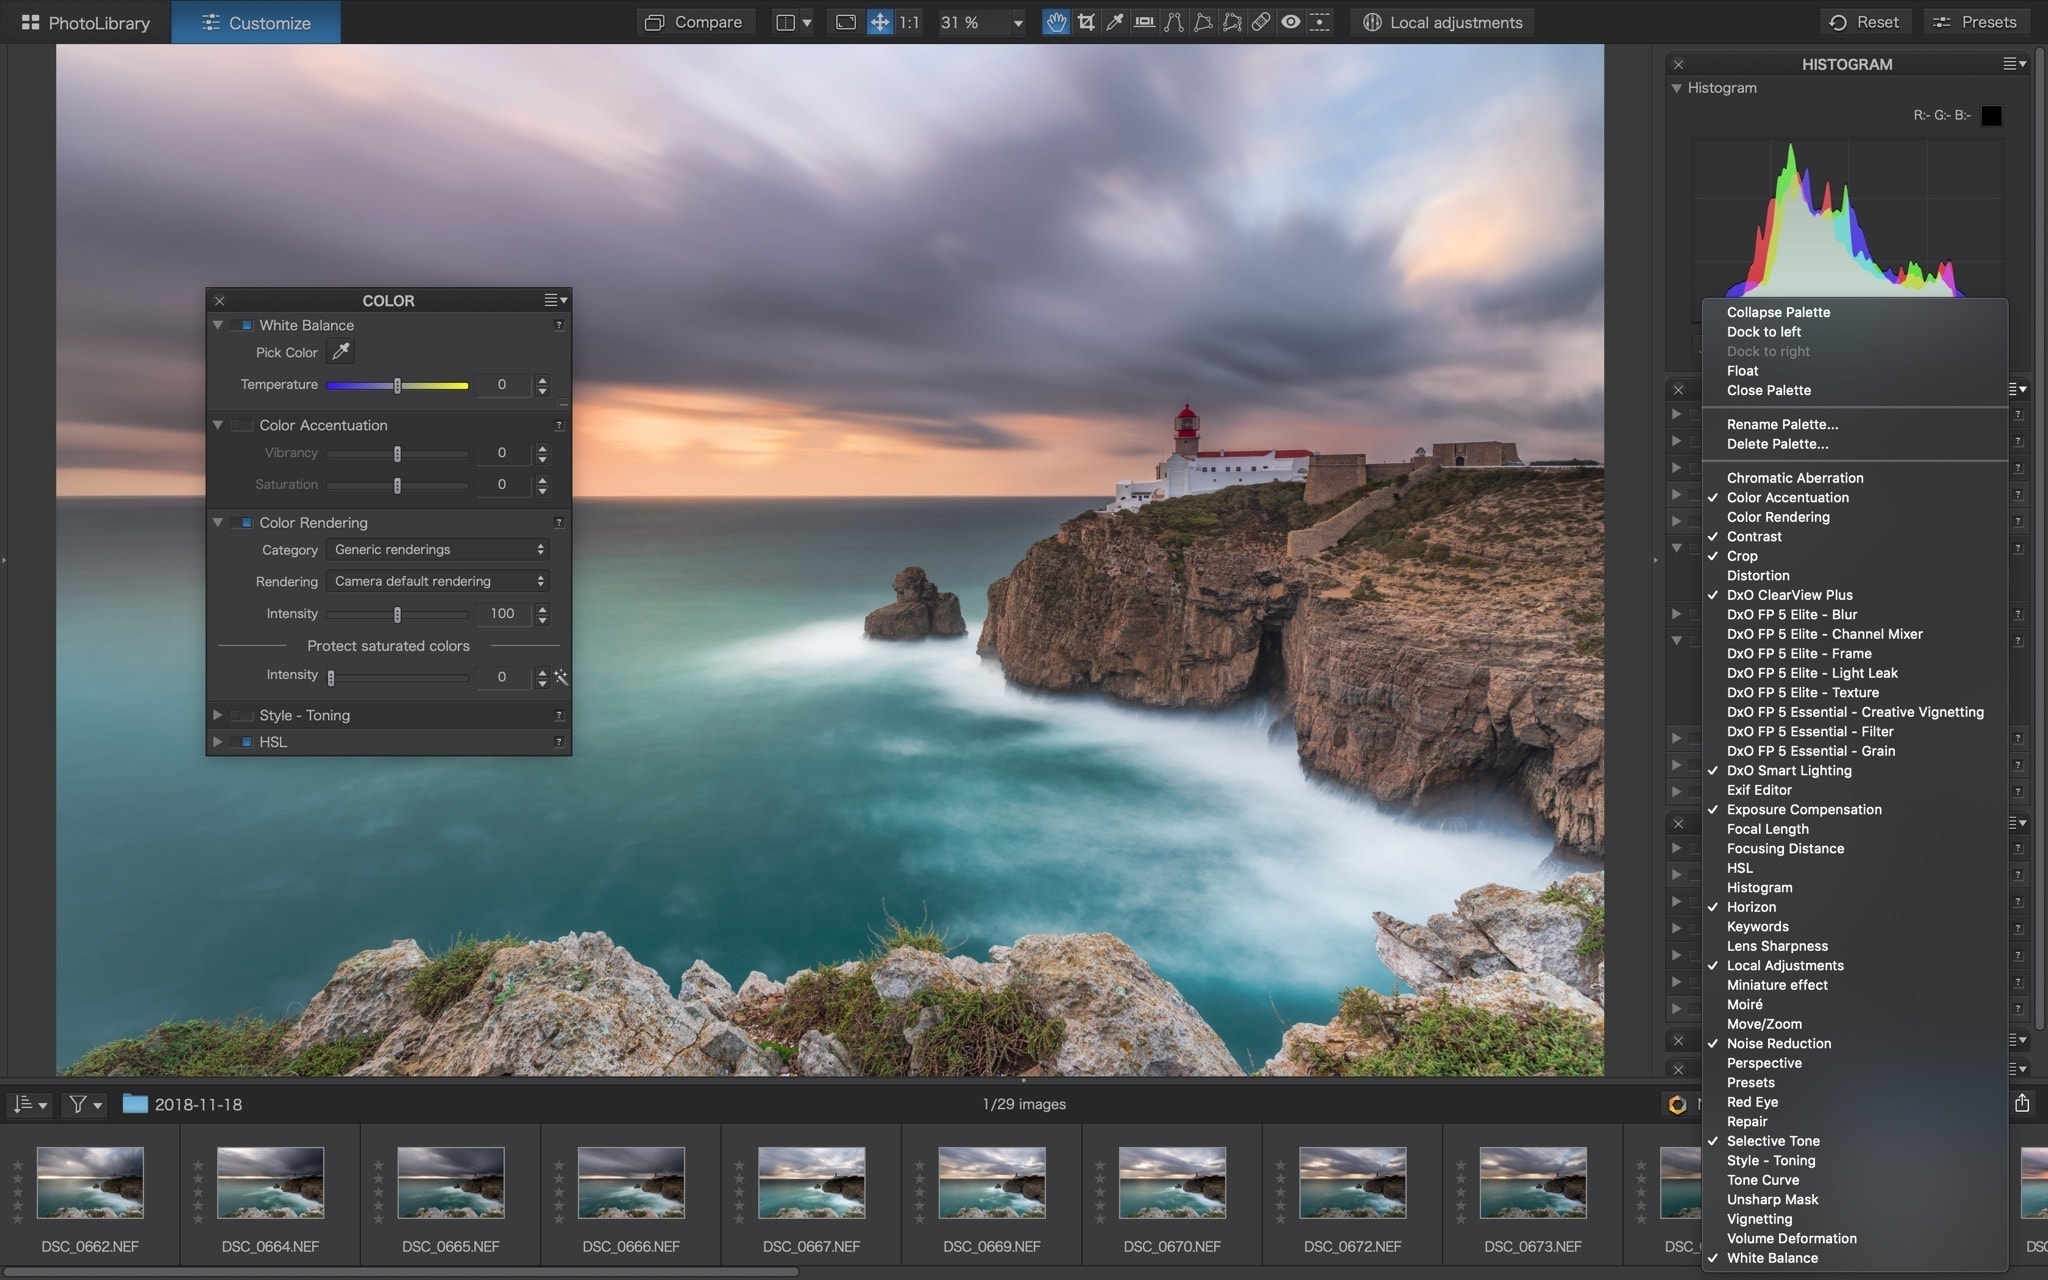Select the Crop tool in toolbar
This screenshot has height=1280, width=2048.
(1086, 22)
